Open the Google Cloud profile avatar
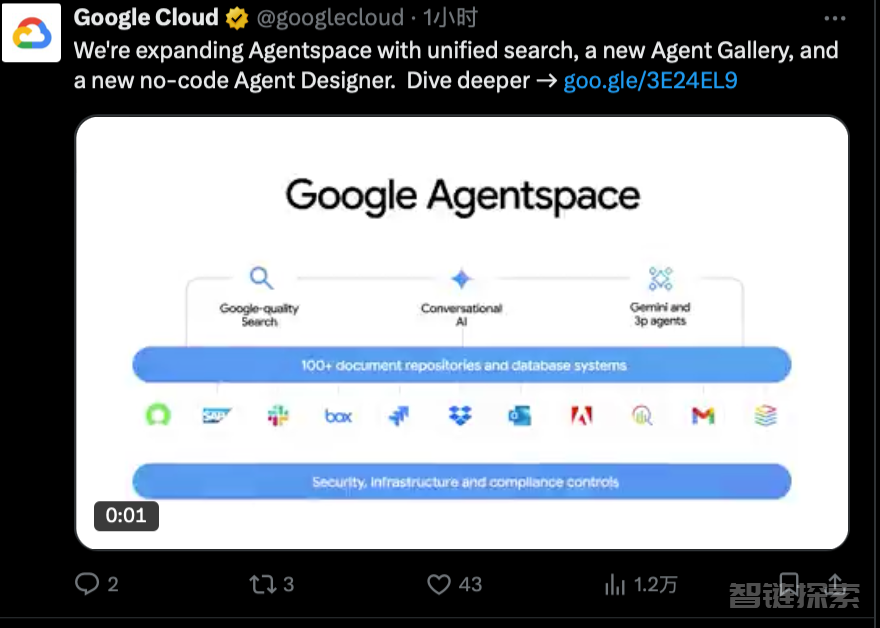Image resolution: width=880 pixels, height=628 pixels. click(x=31, y=32)
